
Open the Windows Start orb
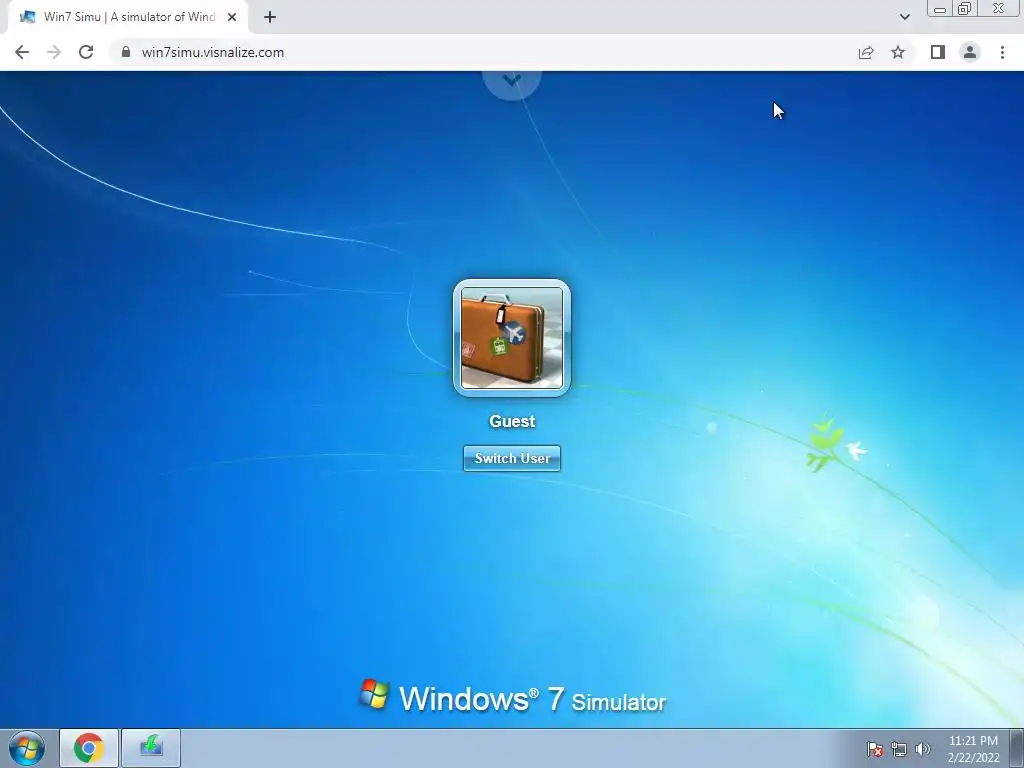pos(27,748)
